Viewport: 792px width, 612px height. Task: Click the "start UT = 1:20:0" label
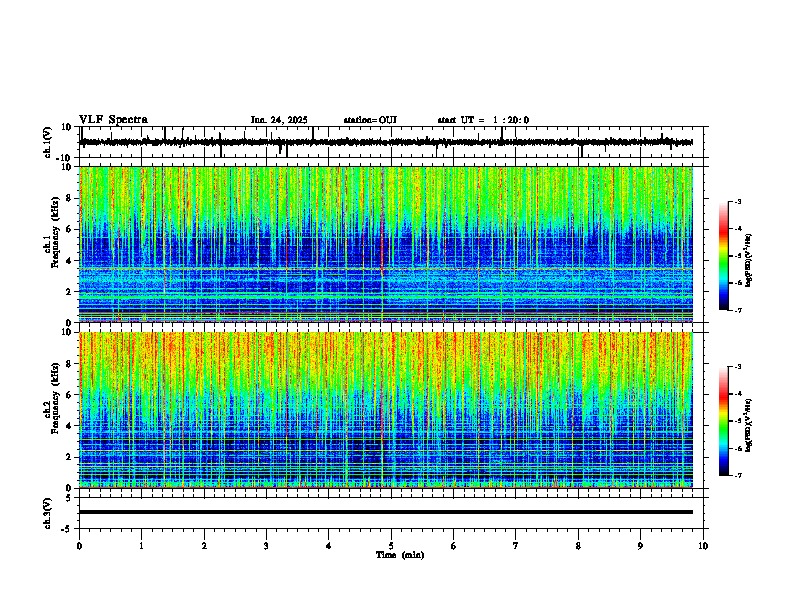[483, 120]
